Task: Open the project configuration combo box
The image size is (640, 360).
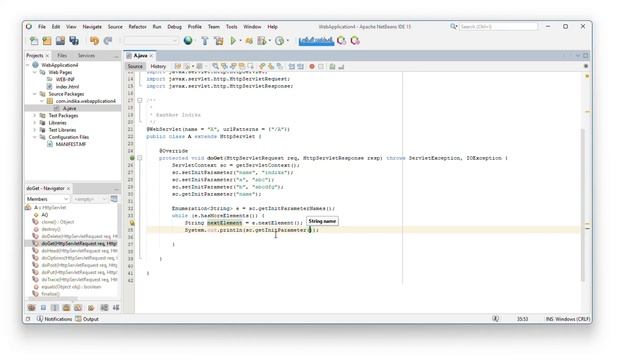Action: [x=151, y=40]
